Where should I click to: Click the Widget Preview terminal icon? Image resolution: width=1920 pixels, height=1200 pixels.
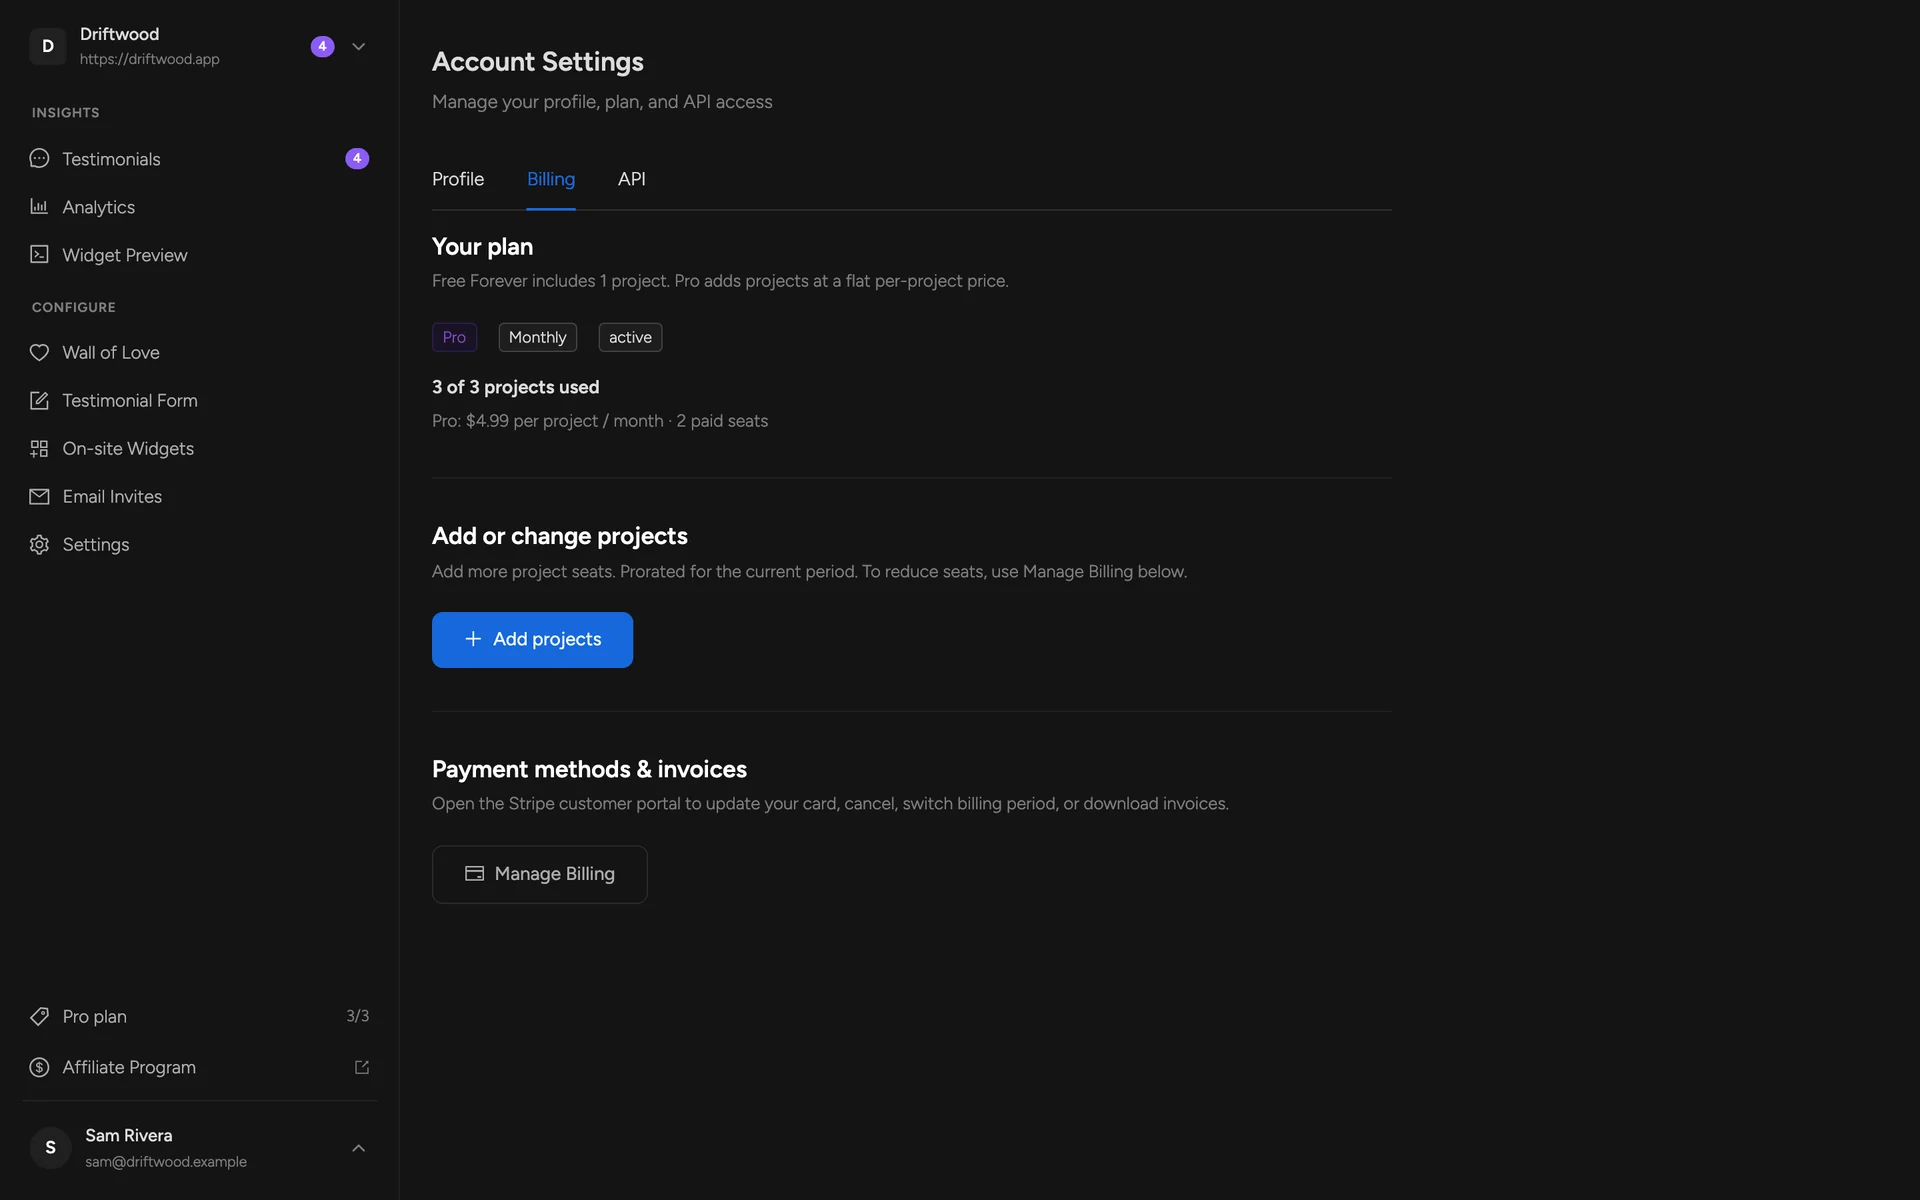tap(39, 254)
